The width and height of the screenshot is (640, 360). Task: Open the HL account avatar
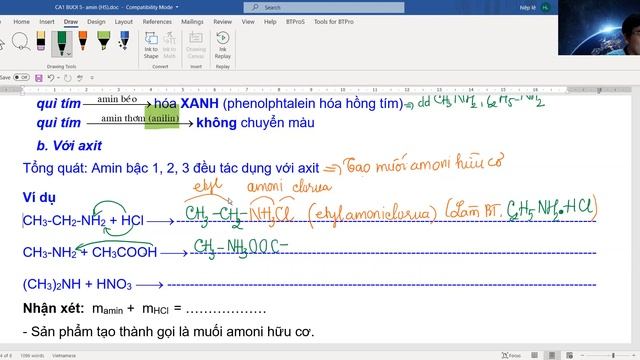click(545, 7)
